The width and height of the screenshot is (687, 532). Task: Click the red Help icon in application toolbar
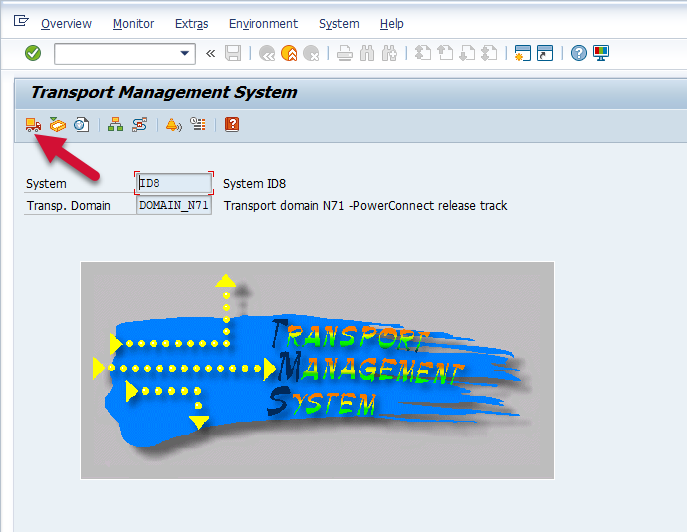[232, 125]
